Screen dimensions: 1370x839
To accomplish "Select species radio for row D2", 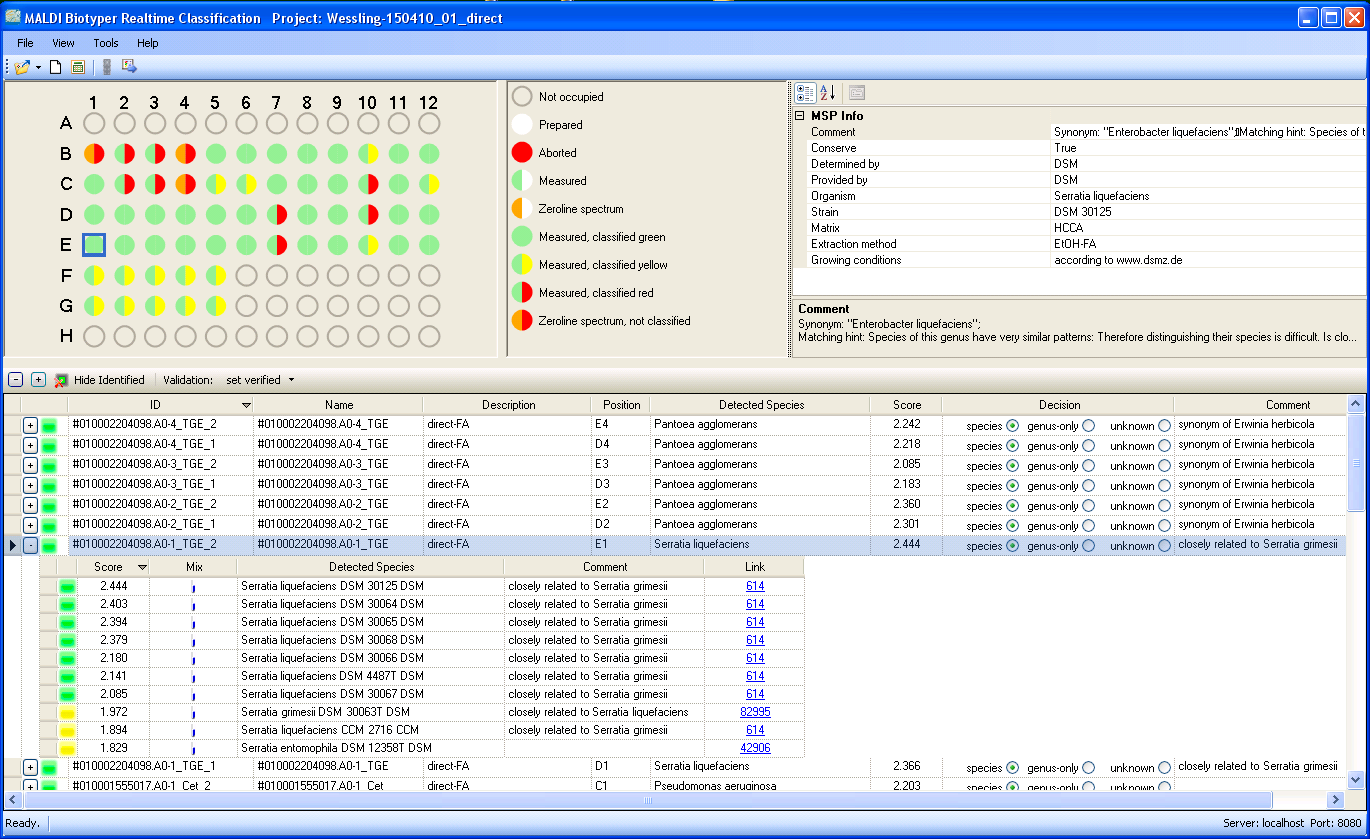I will (x=1013, y=526).
